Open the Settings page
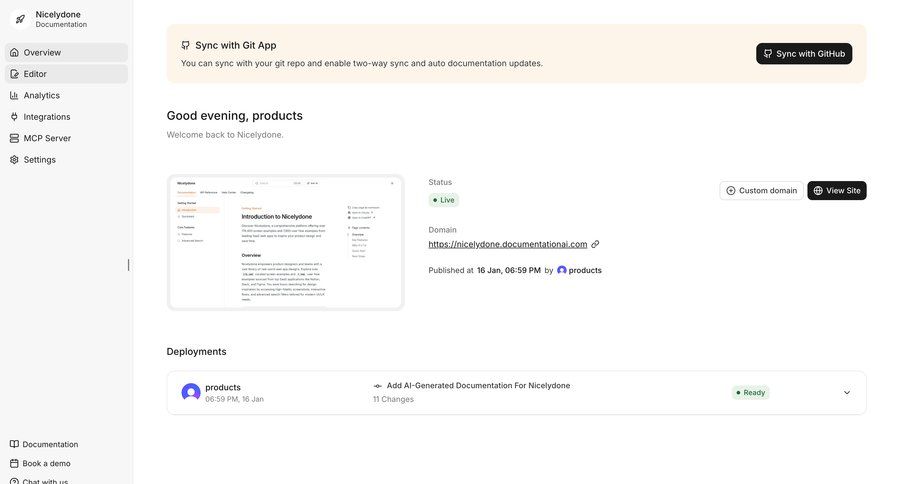The width and height of the screenshot is (900, 484). (x=39, y=160)
